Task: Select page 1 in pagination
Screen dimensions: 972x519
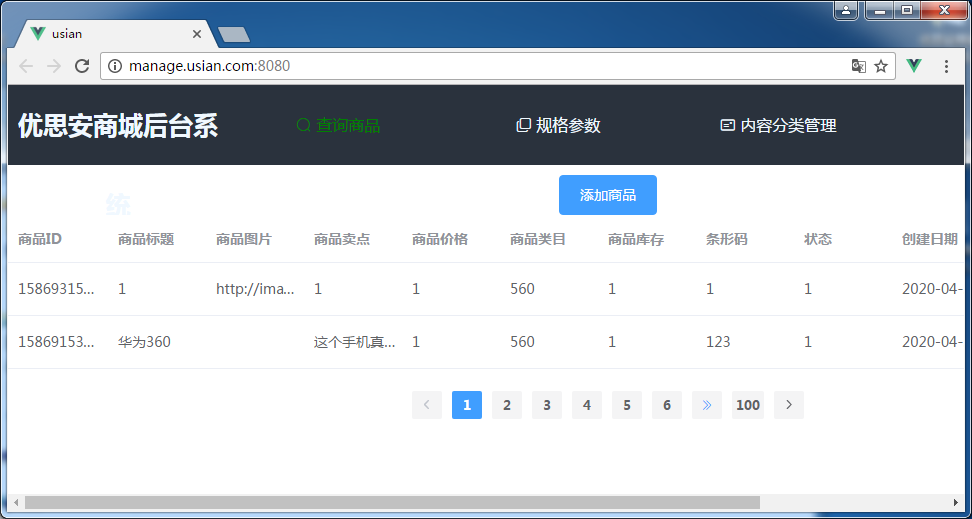Action: (x=467, y=405)
